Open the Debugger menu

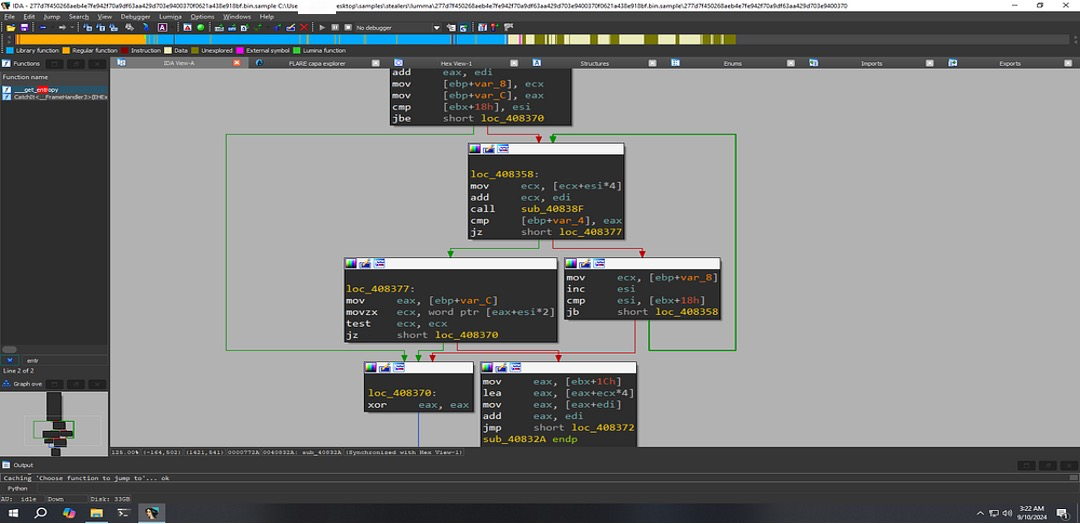[x=133, y=17]
